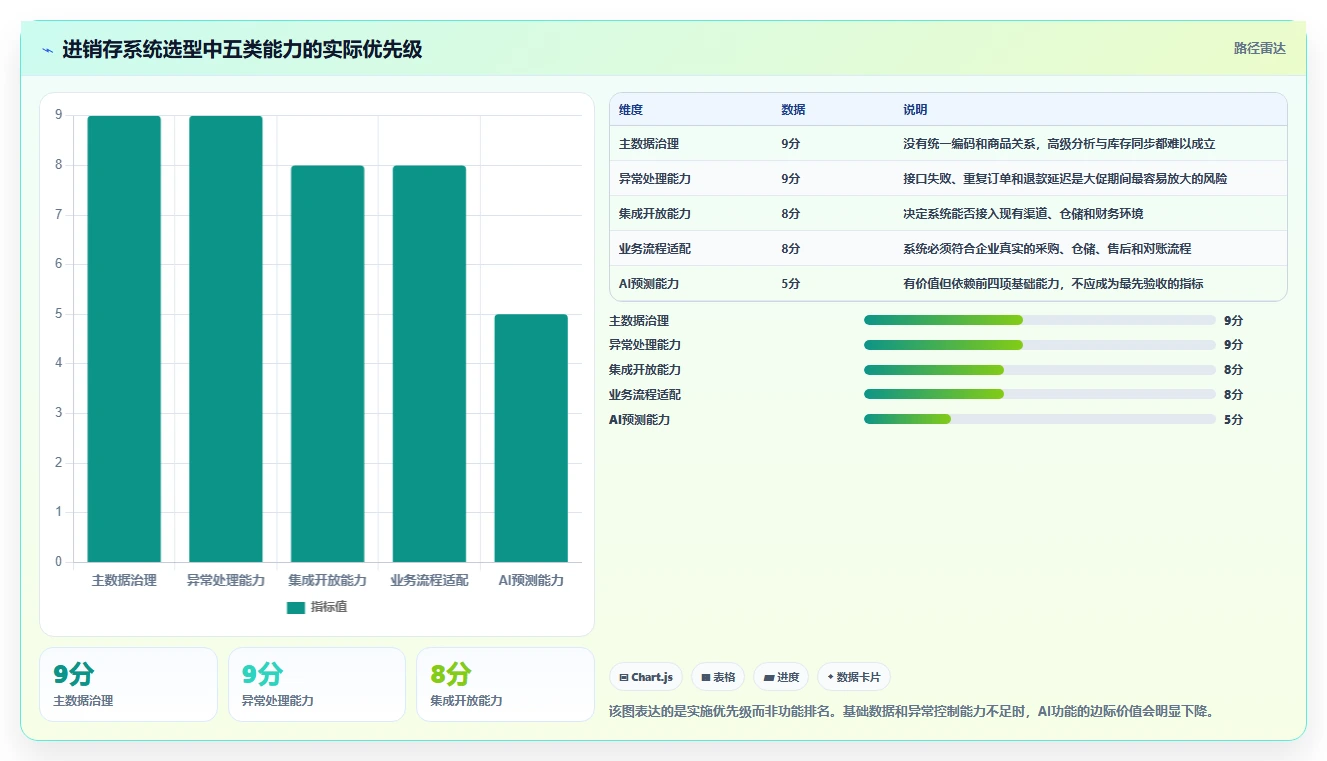Screen dimensions: 1327x761
Task: Click the 路径雷达 label in header
Action: coord(1260,48)
